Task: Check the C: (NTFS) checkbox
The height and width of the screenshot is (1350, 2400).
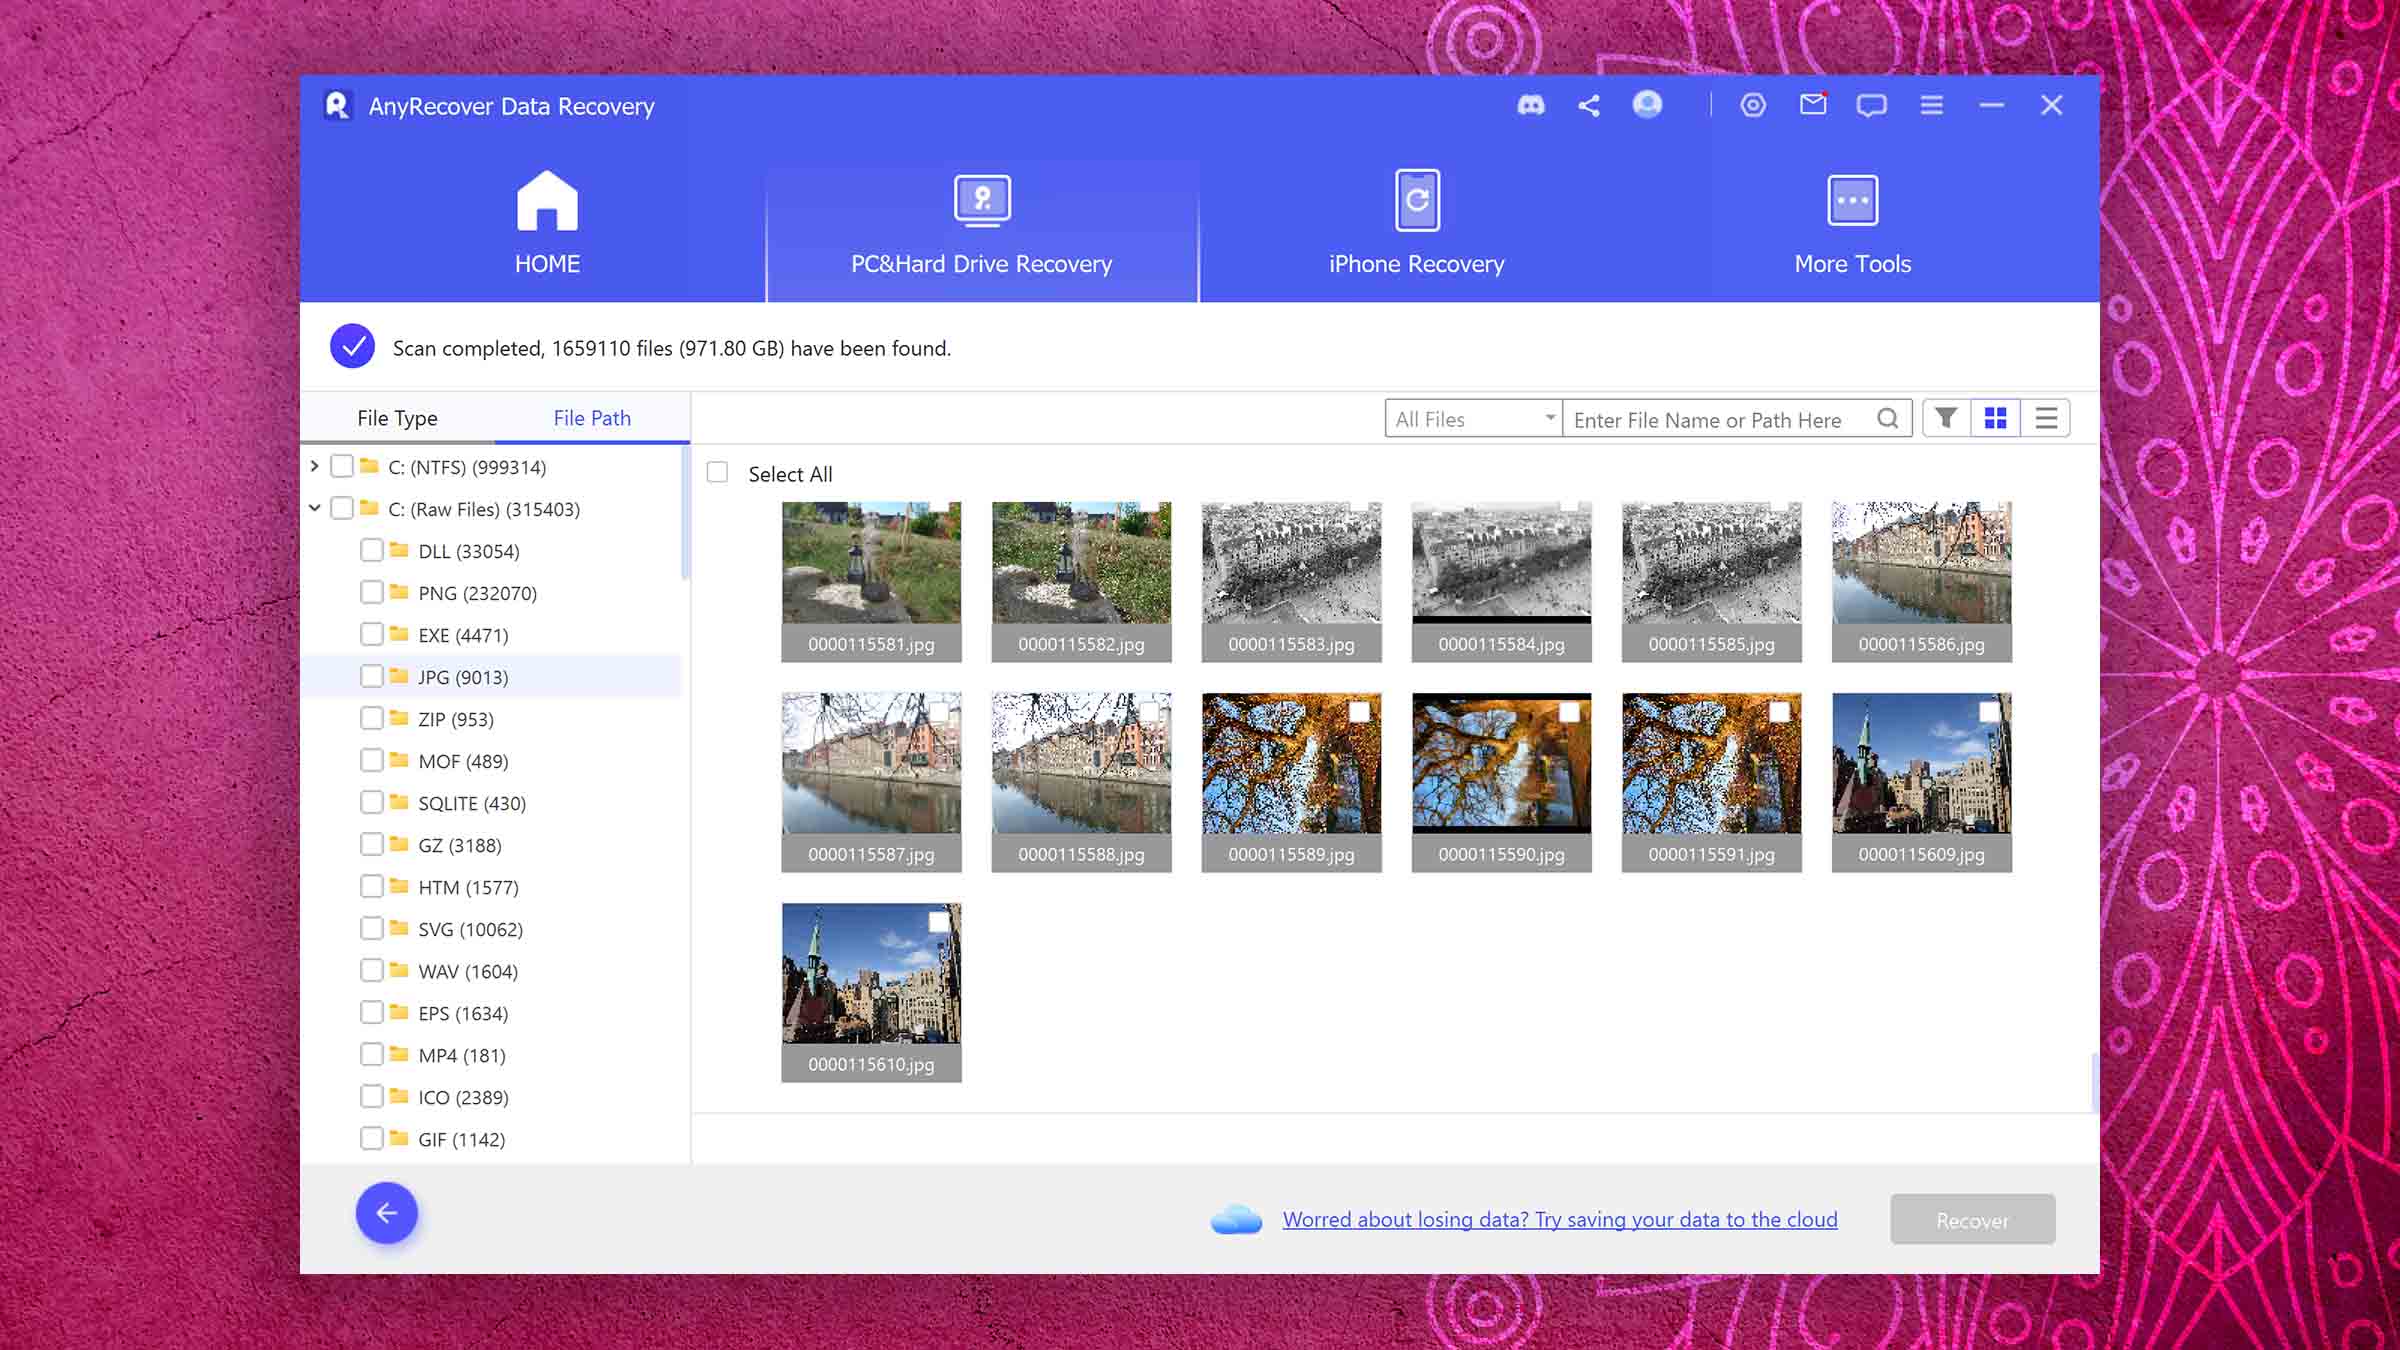Action: (x=342, y=466)
